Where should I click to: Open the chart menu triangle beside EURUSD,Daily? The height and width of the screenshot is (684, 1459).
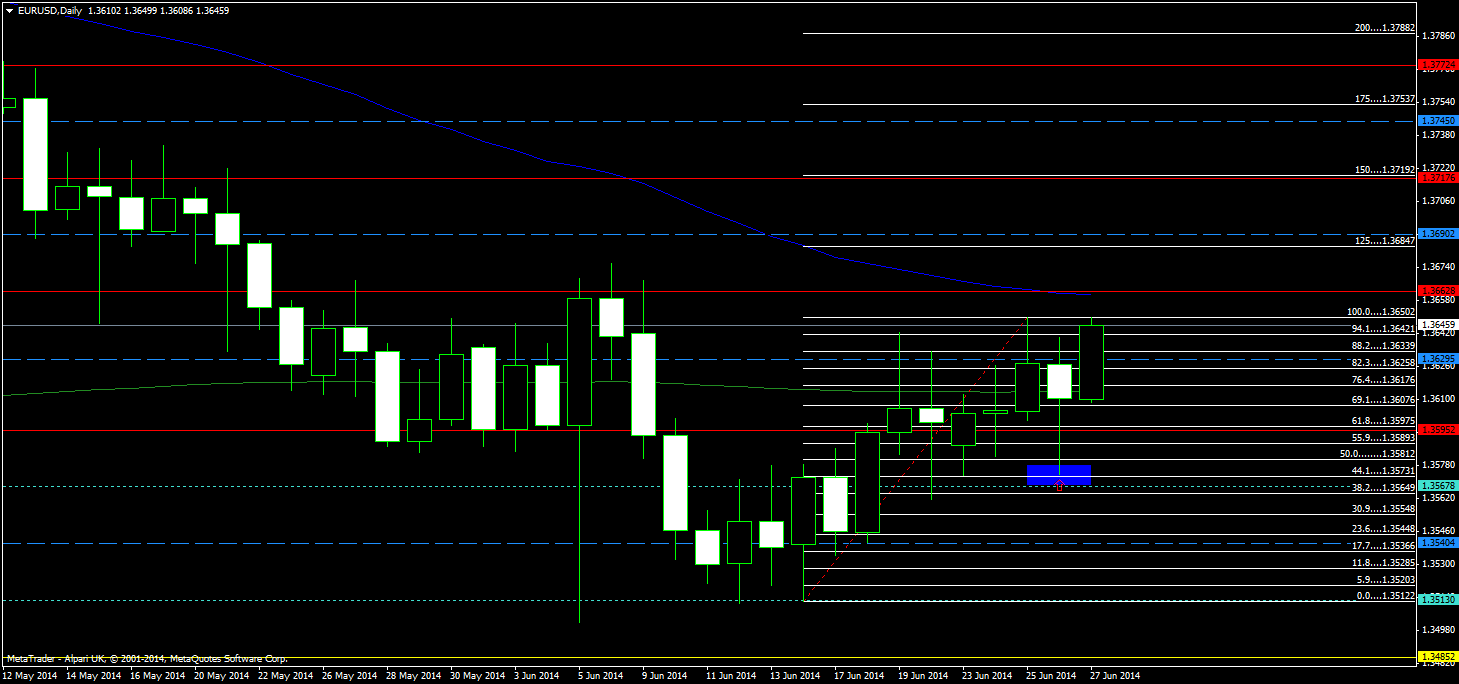click(x=9, y=10)
